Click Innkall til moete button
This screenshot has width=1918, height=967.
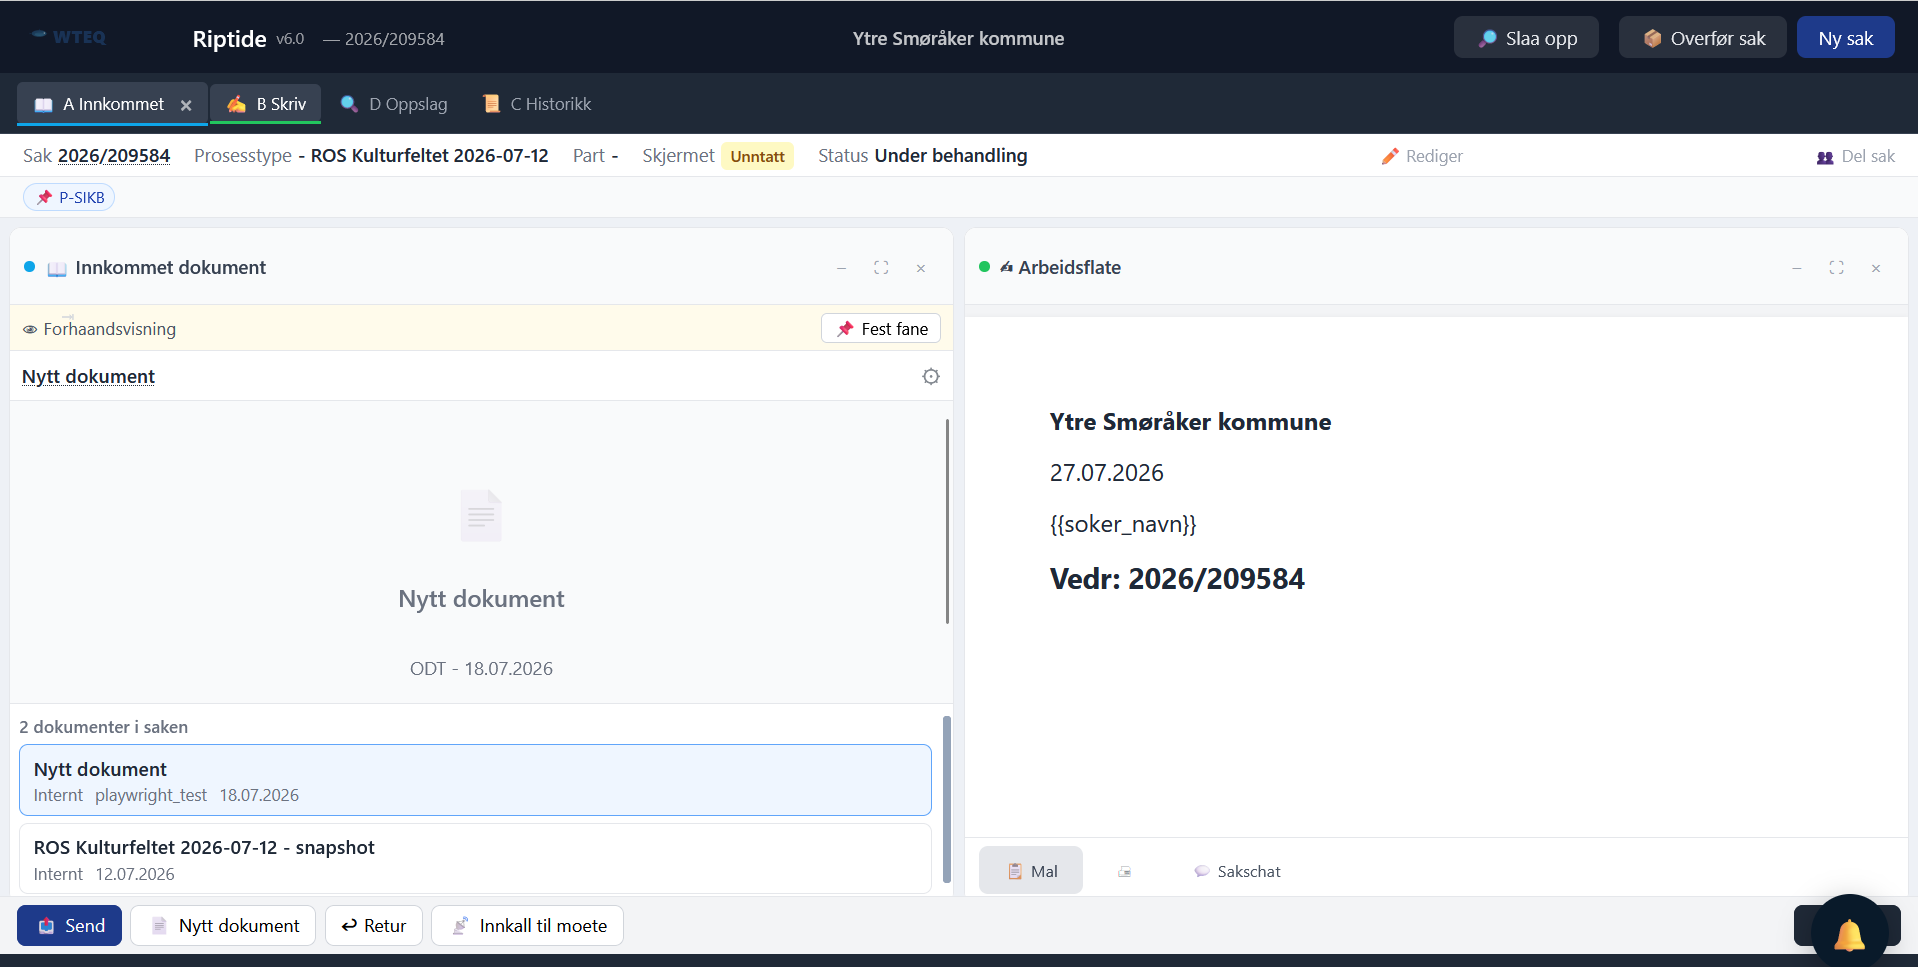point(527,926)
